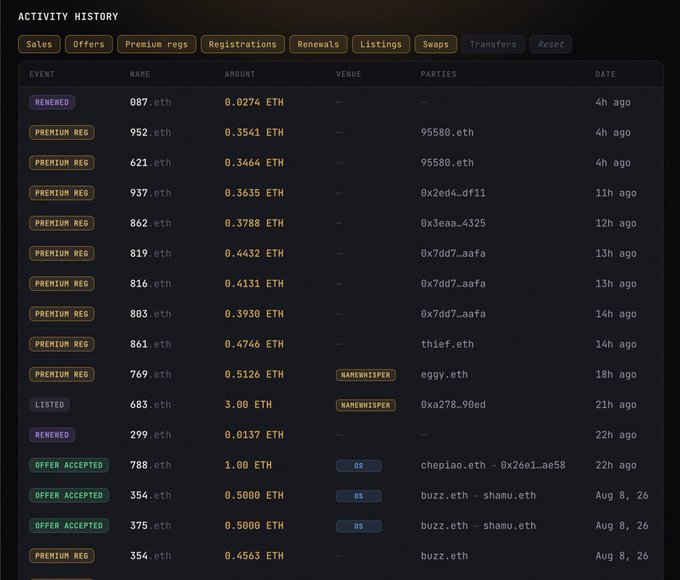Click the Reset filters button
The image size is (680, 580).
[x=550, y=44]
